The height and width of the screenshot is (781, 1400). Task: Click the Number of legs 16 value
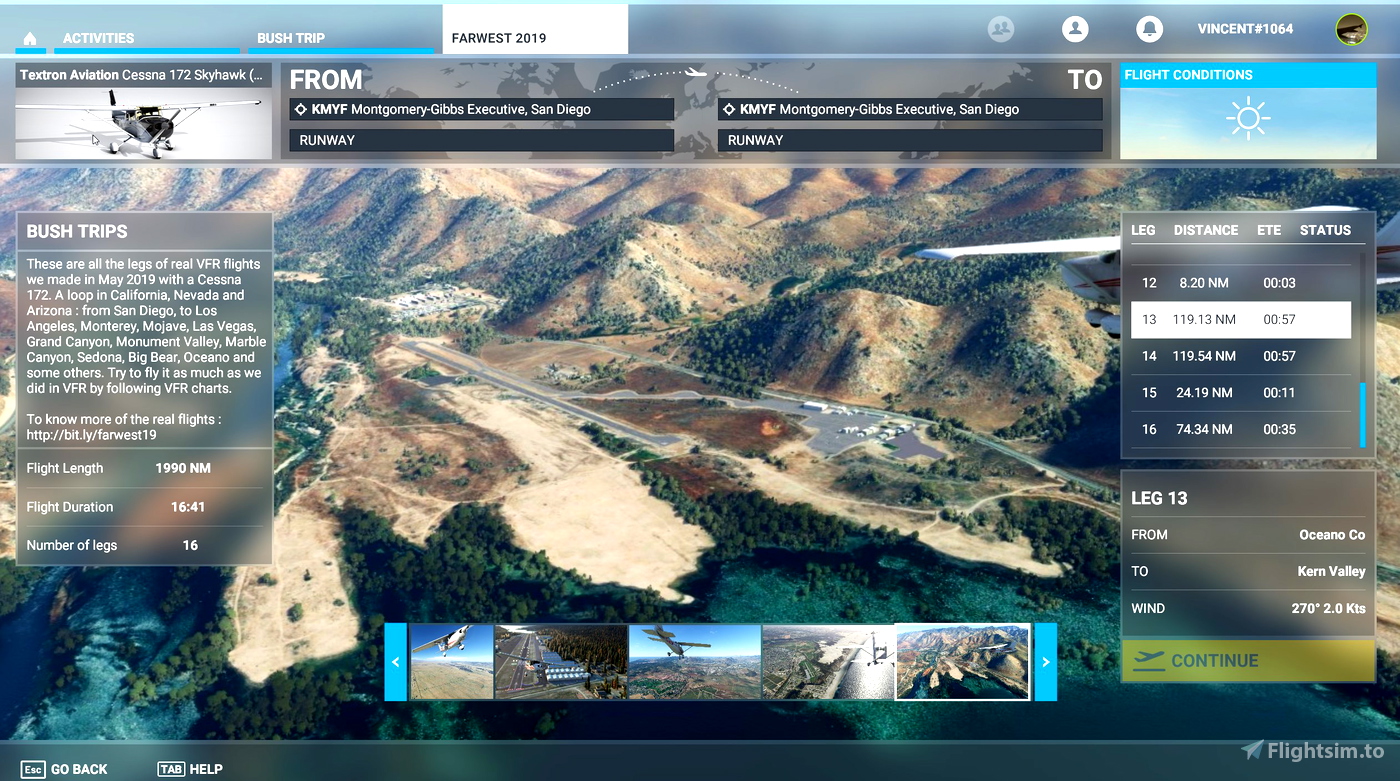click(x=190, y=545)
